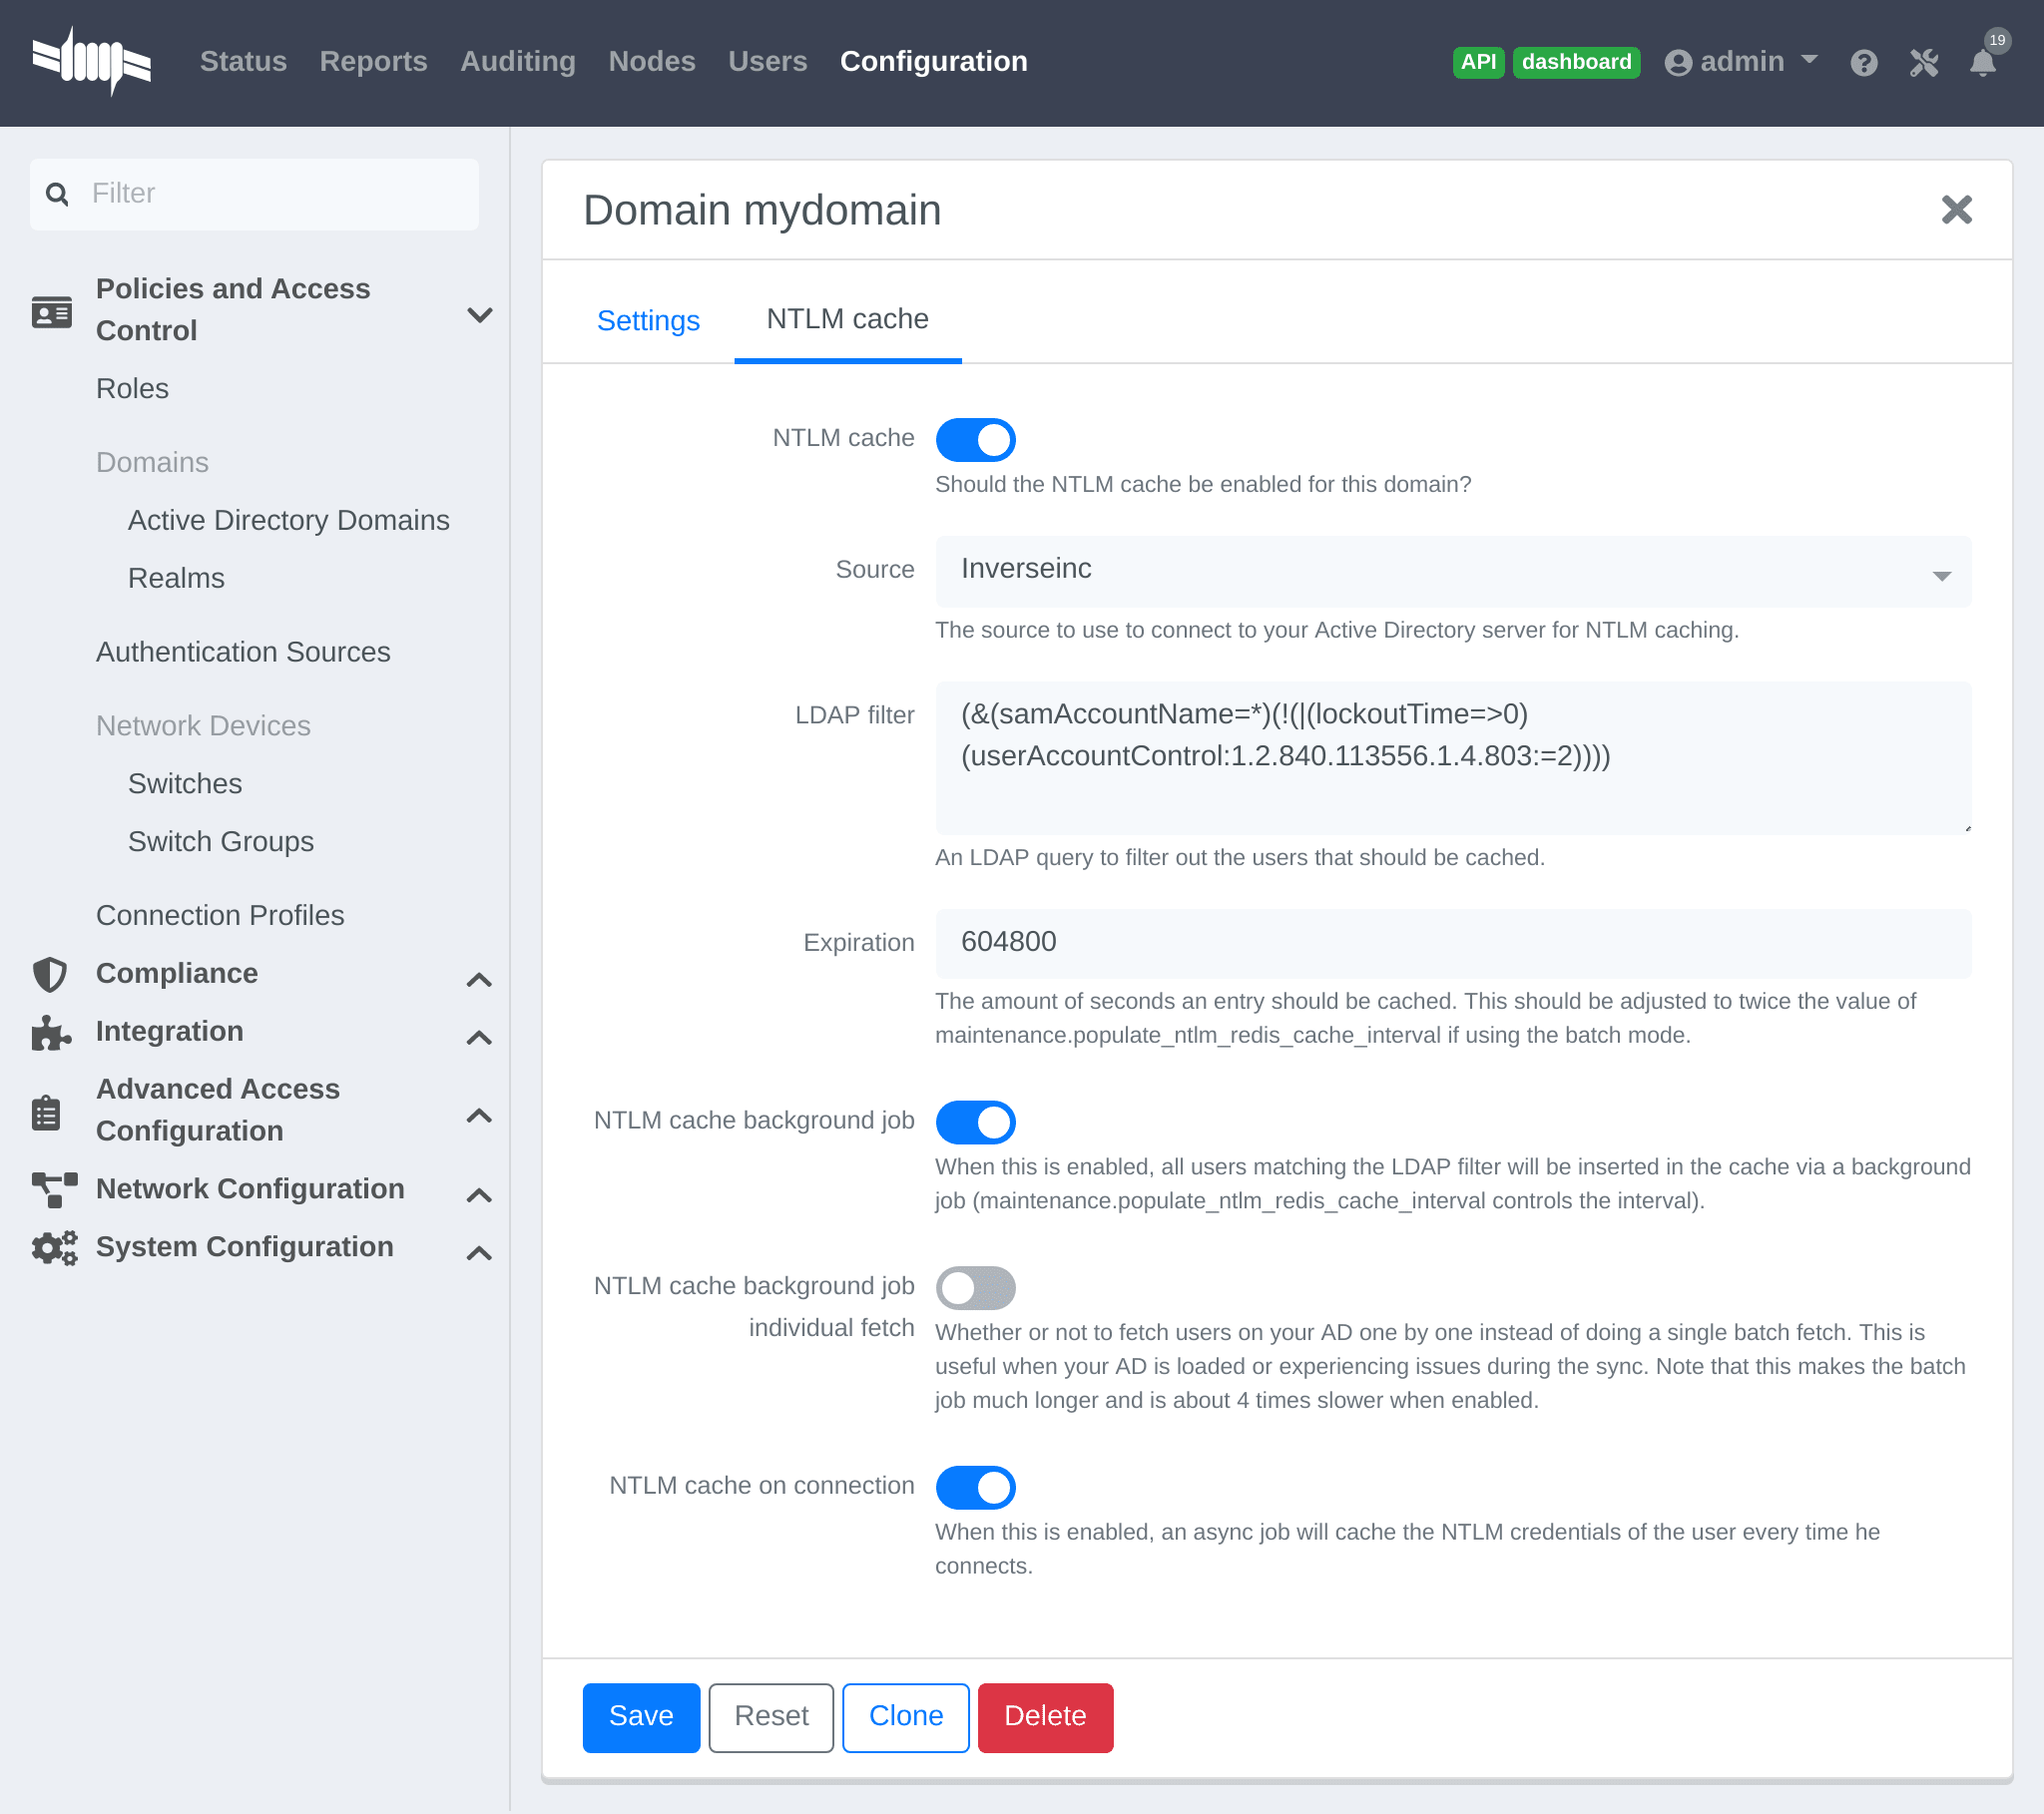This screenshot has height=1814, width=2044.
Task: Expand the Integration section chevron
Action: pos(479,1037)
